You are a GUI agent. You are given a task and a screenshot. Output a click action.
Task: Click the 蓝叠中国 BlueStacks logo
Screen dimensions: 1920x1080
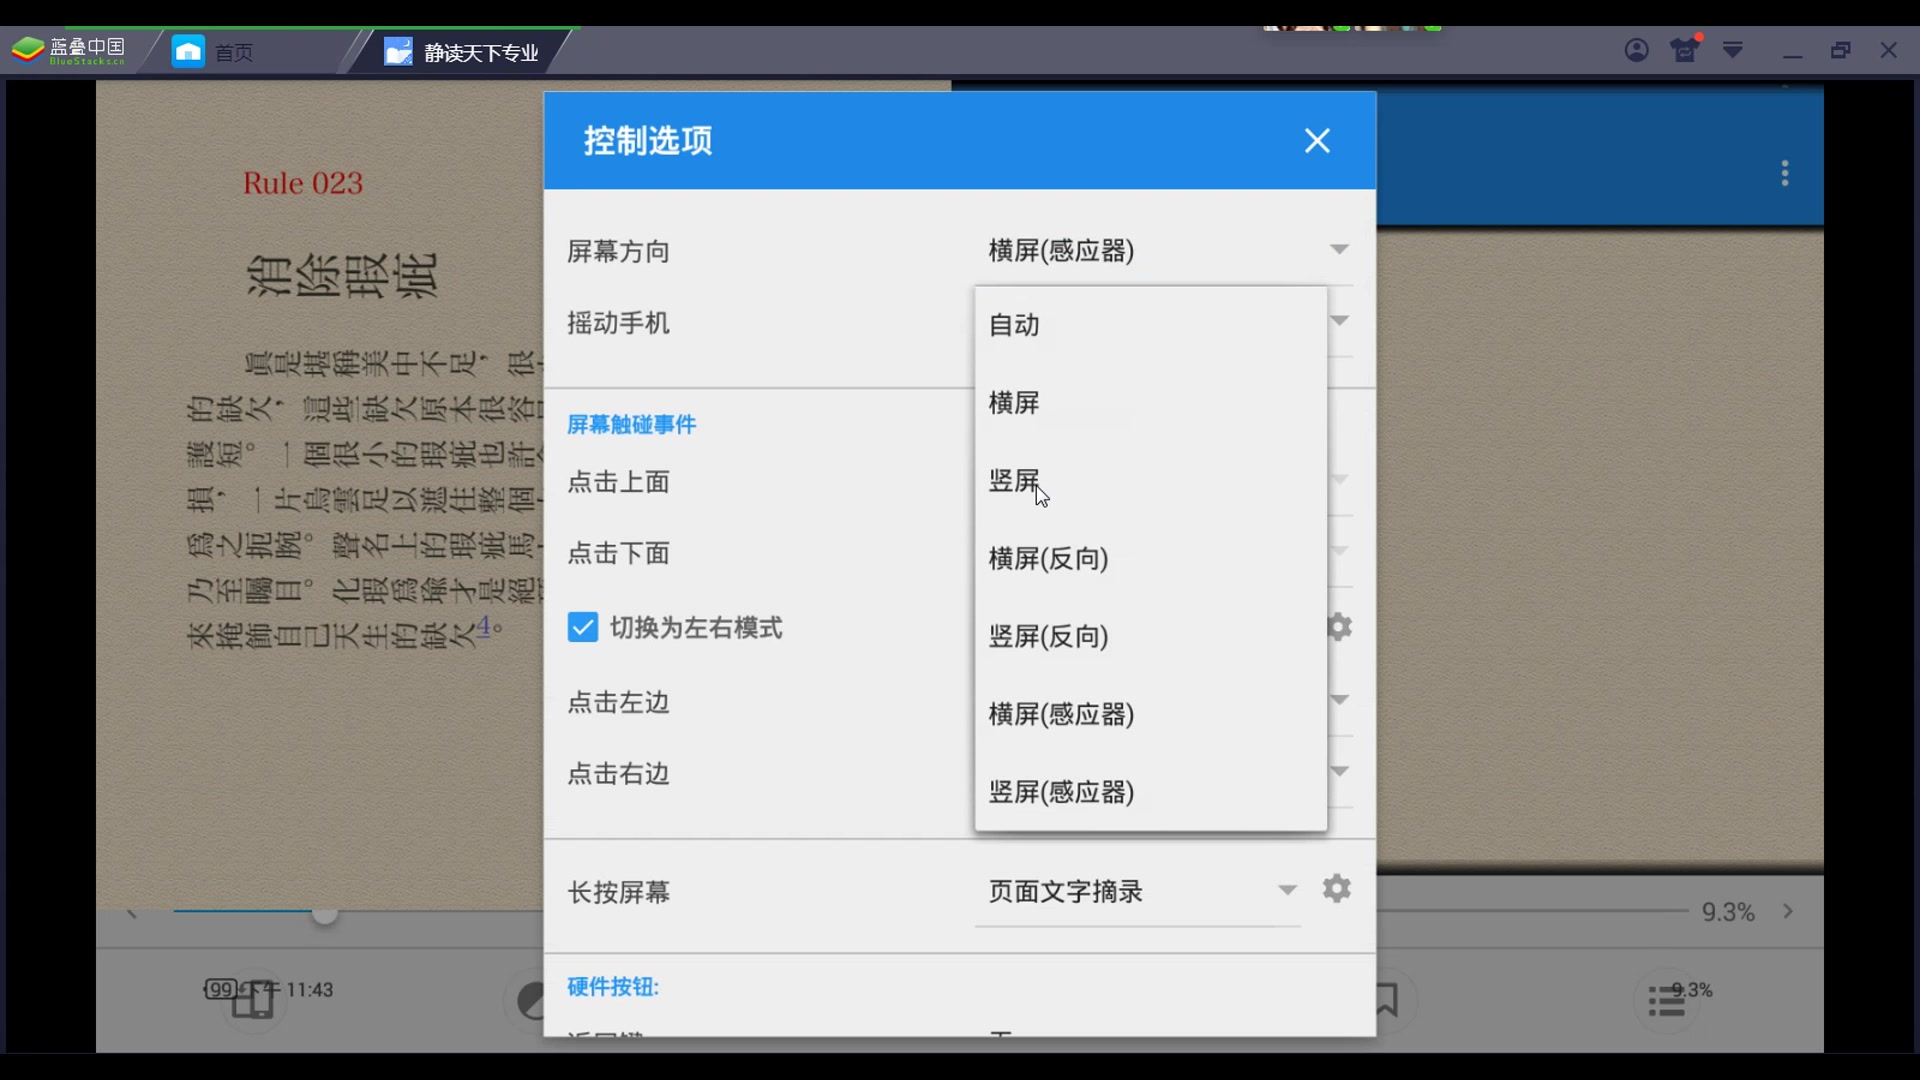68,50
